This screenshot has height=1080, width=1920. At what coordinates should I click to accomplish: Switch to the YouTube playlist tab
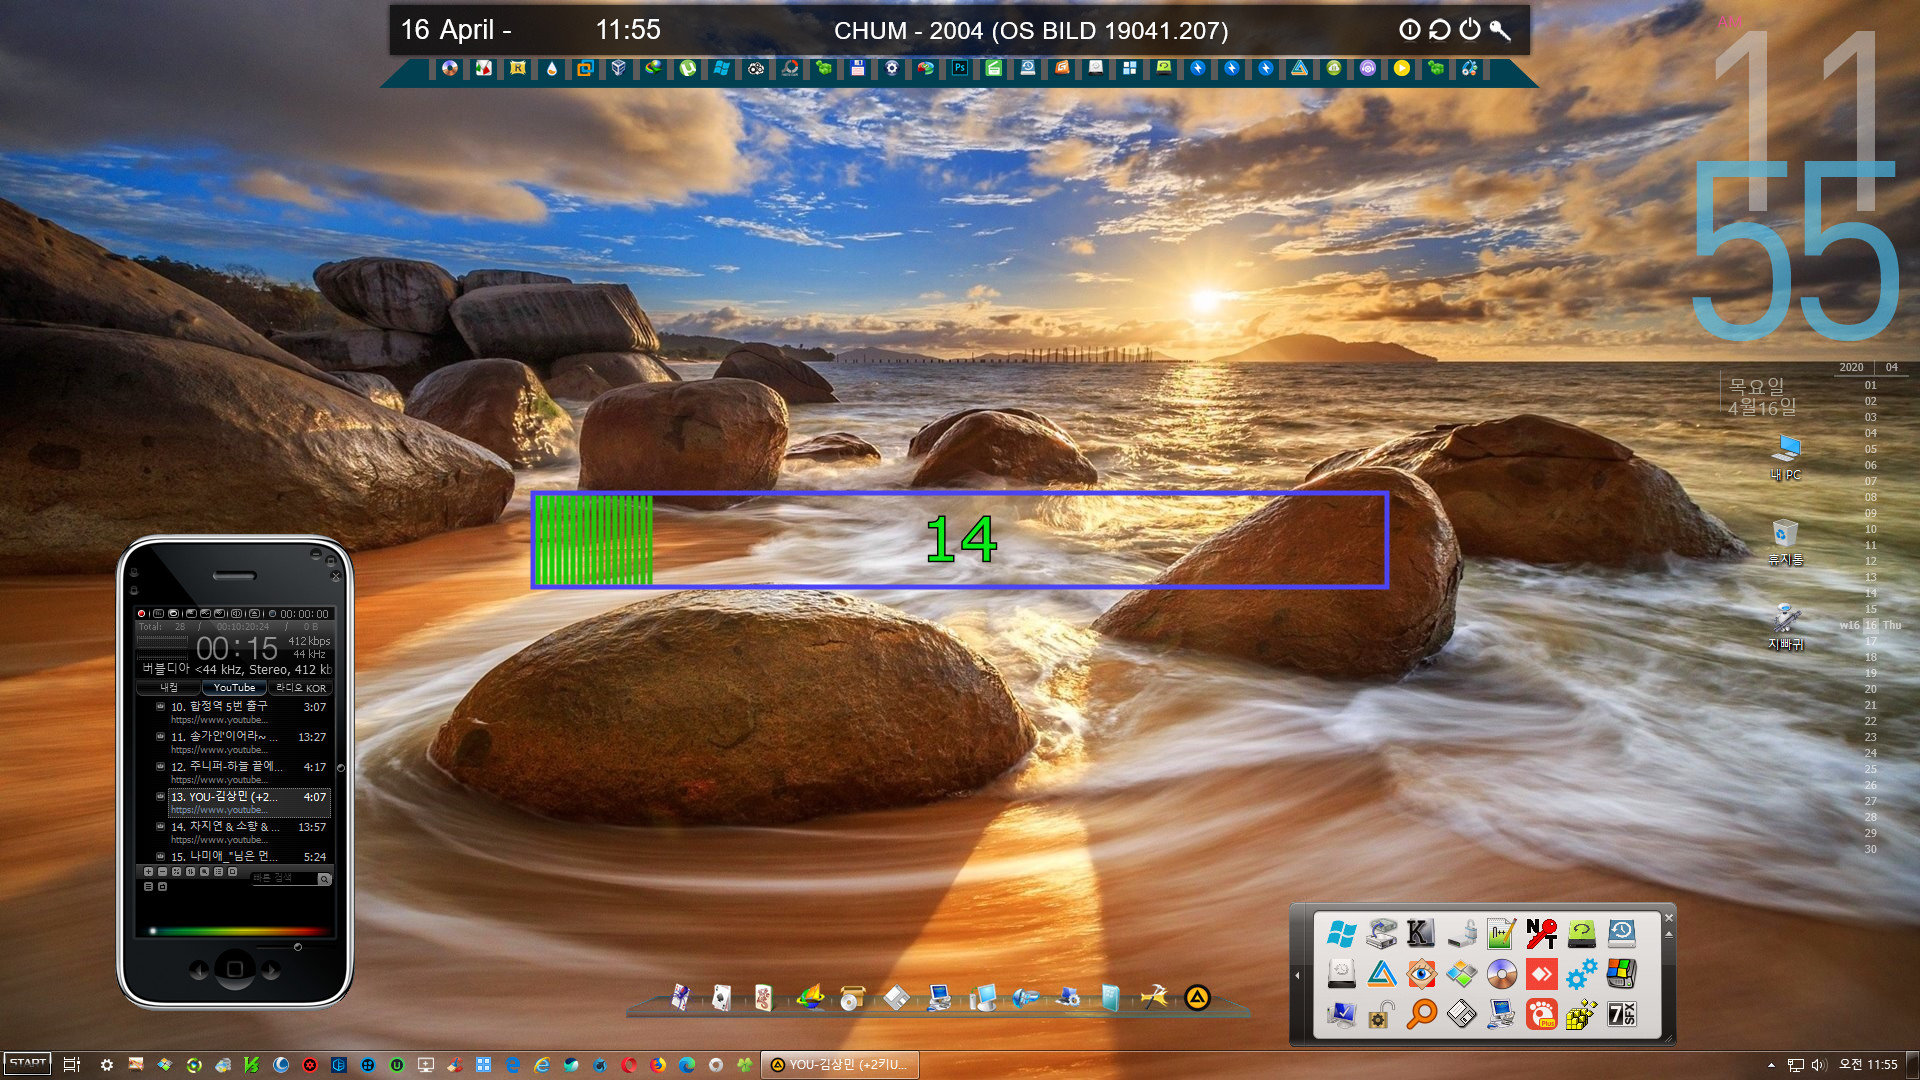[234, 688]
